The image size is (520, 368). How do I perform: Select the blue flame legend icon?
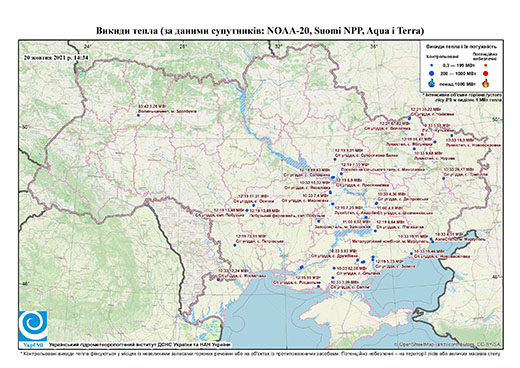pos(432,83)
